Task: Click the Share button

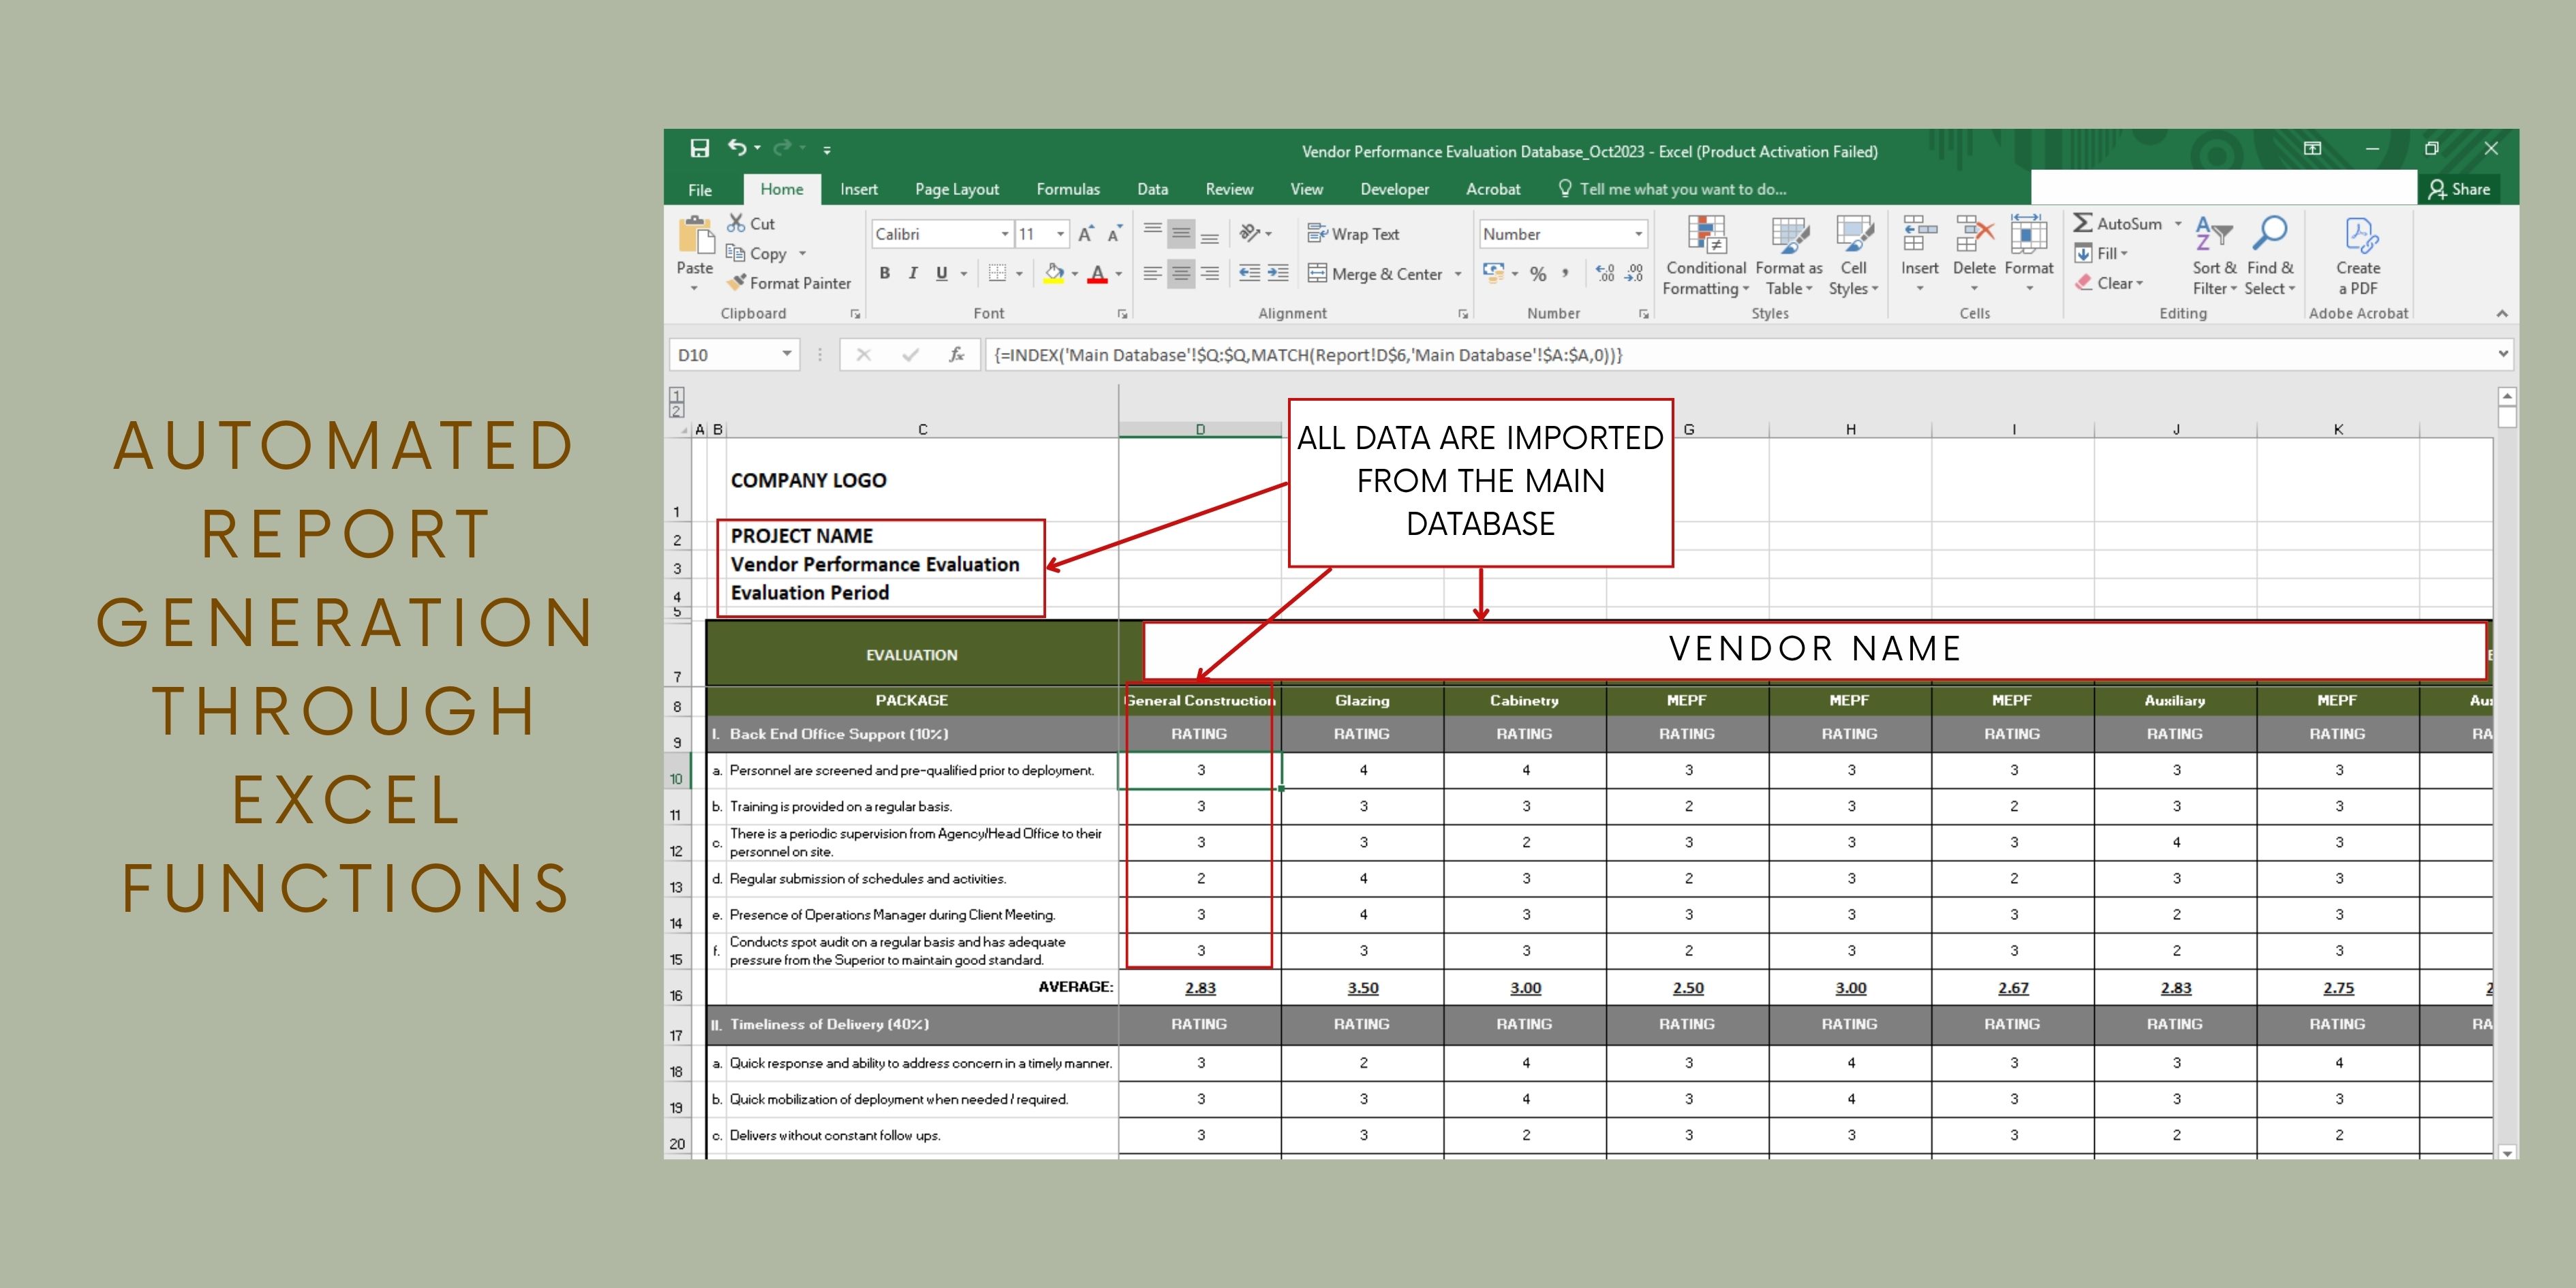Action: pos(2459,189)
